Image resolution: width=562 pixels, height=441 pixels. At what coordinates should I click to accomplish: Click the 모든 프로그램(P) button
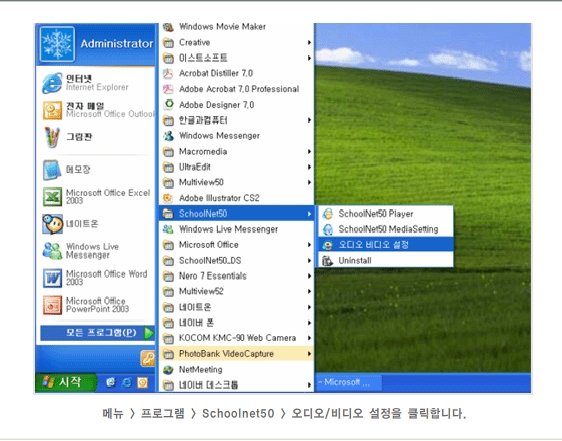(97, 333)
